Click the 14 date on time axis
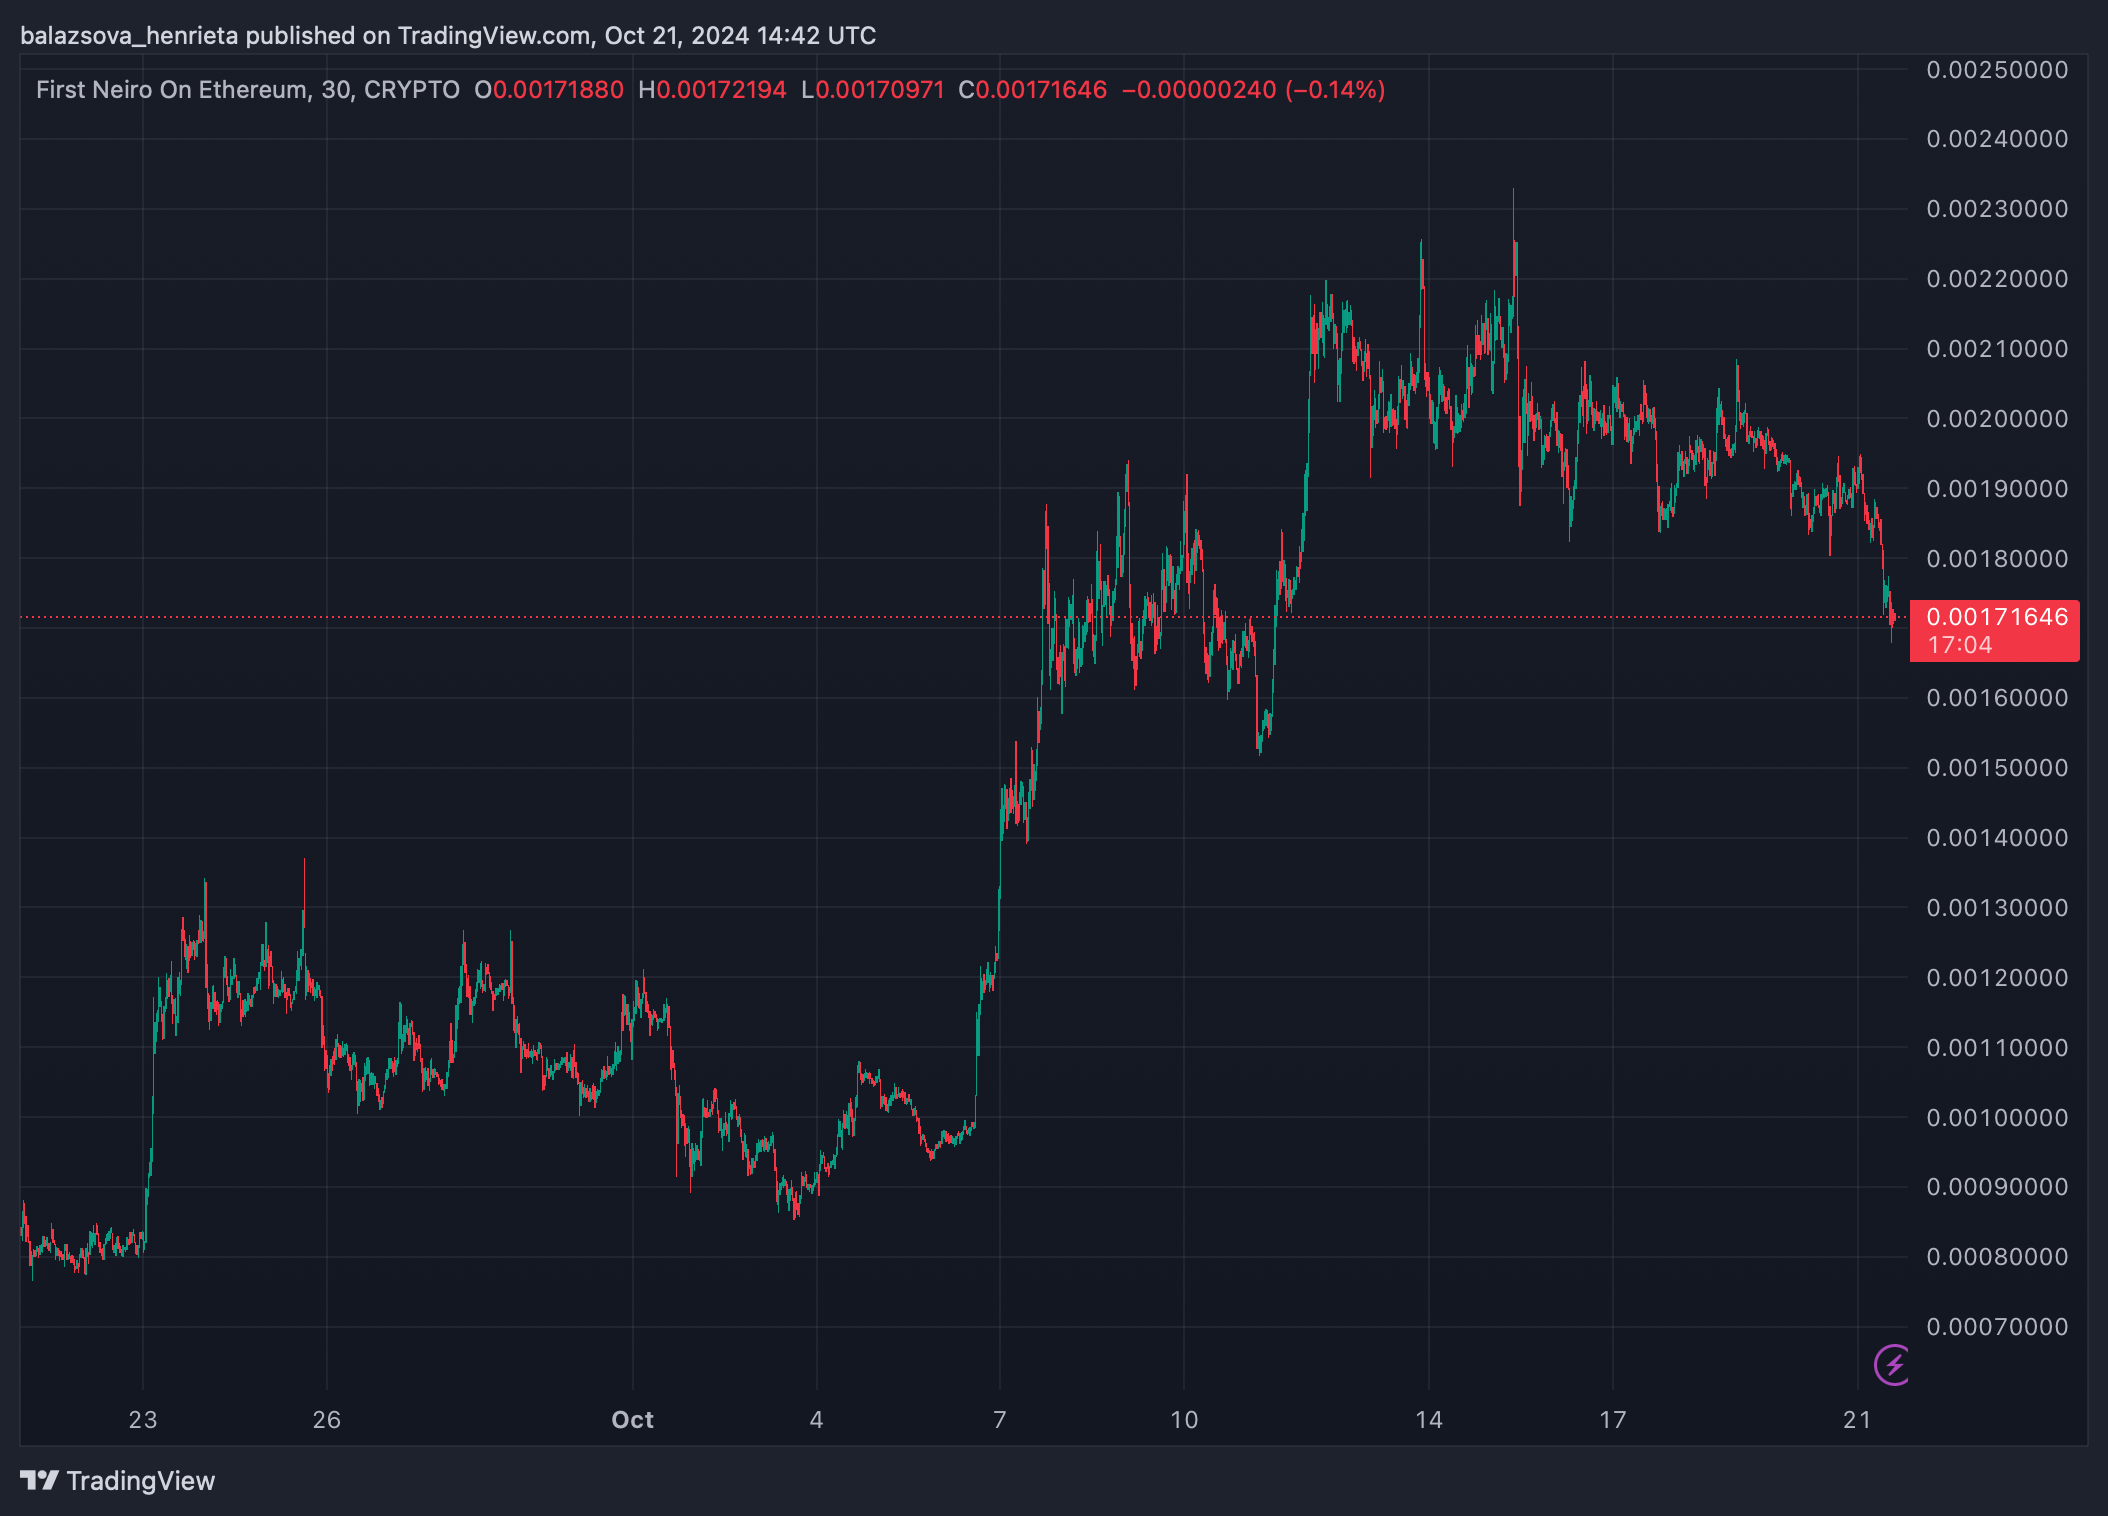Screen dimensions: 2108x1516 tap(1429, 1420)
